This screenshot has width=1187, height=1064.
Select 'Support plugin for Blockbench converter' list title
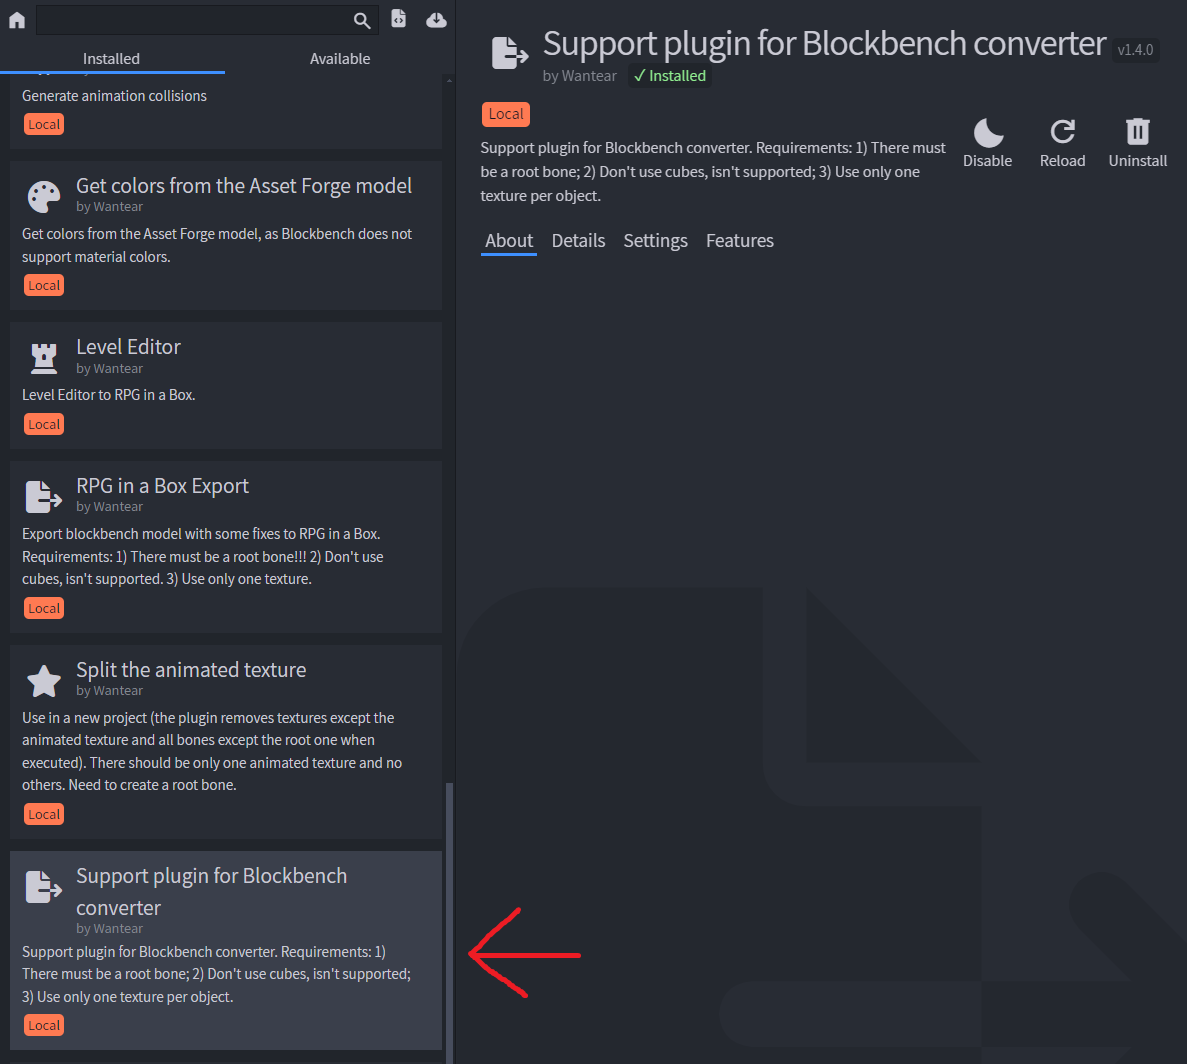[x=211, y=891]
